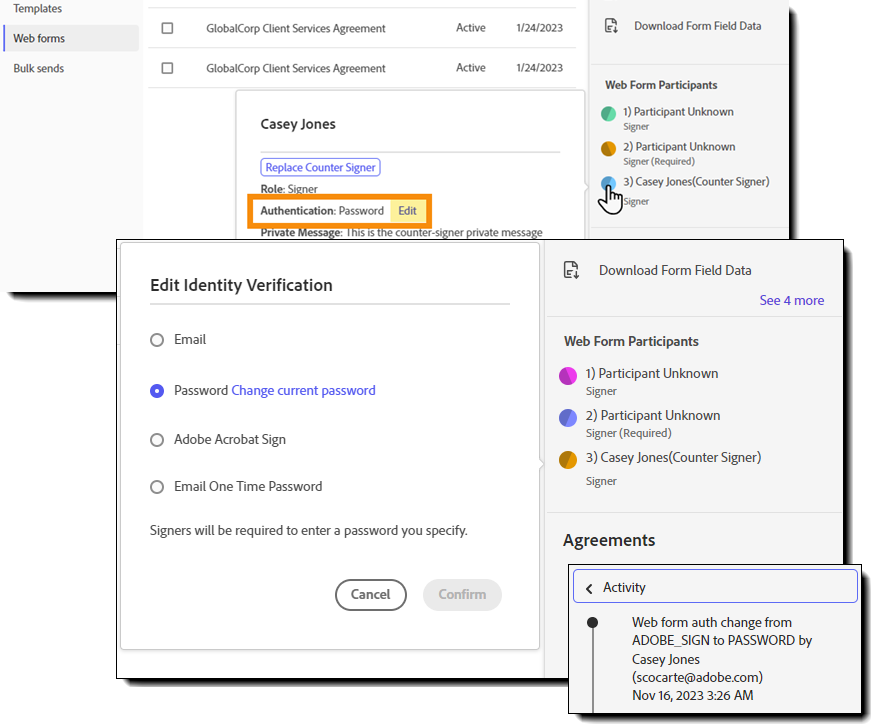
Task: Click the lower Download Form Field Data icon
Action: point(571,269)
